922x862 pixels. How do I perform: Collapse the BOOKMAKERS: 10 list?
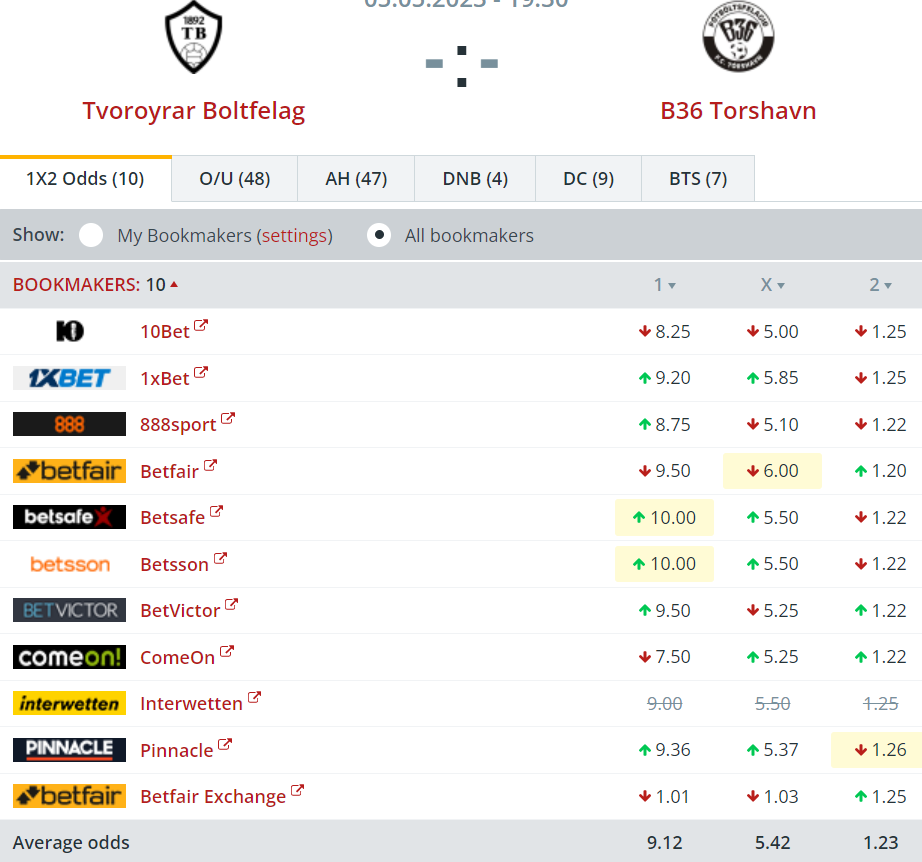pyautogui.click(x=95, y=285)
